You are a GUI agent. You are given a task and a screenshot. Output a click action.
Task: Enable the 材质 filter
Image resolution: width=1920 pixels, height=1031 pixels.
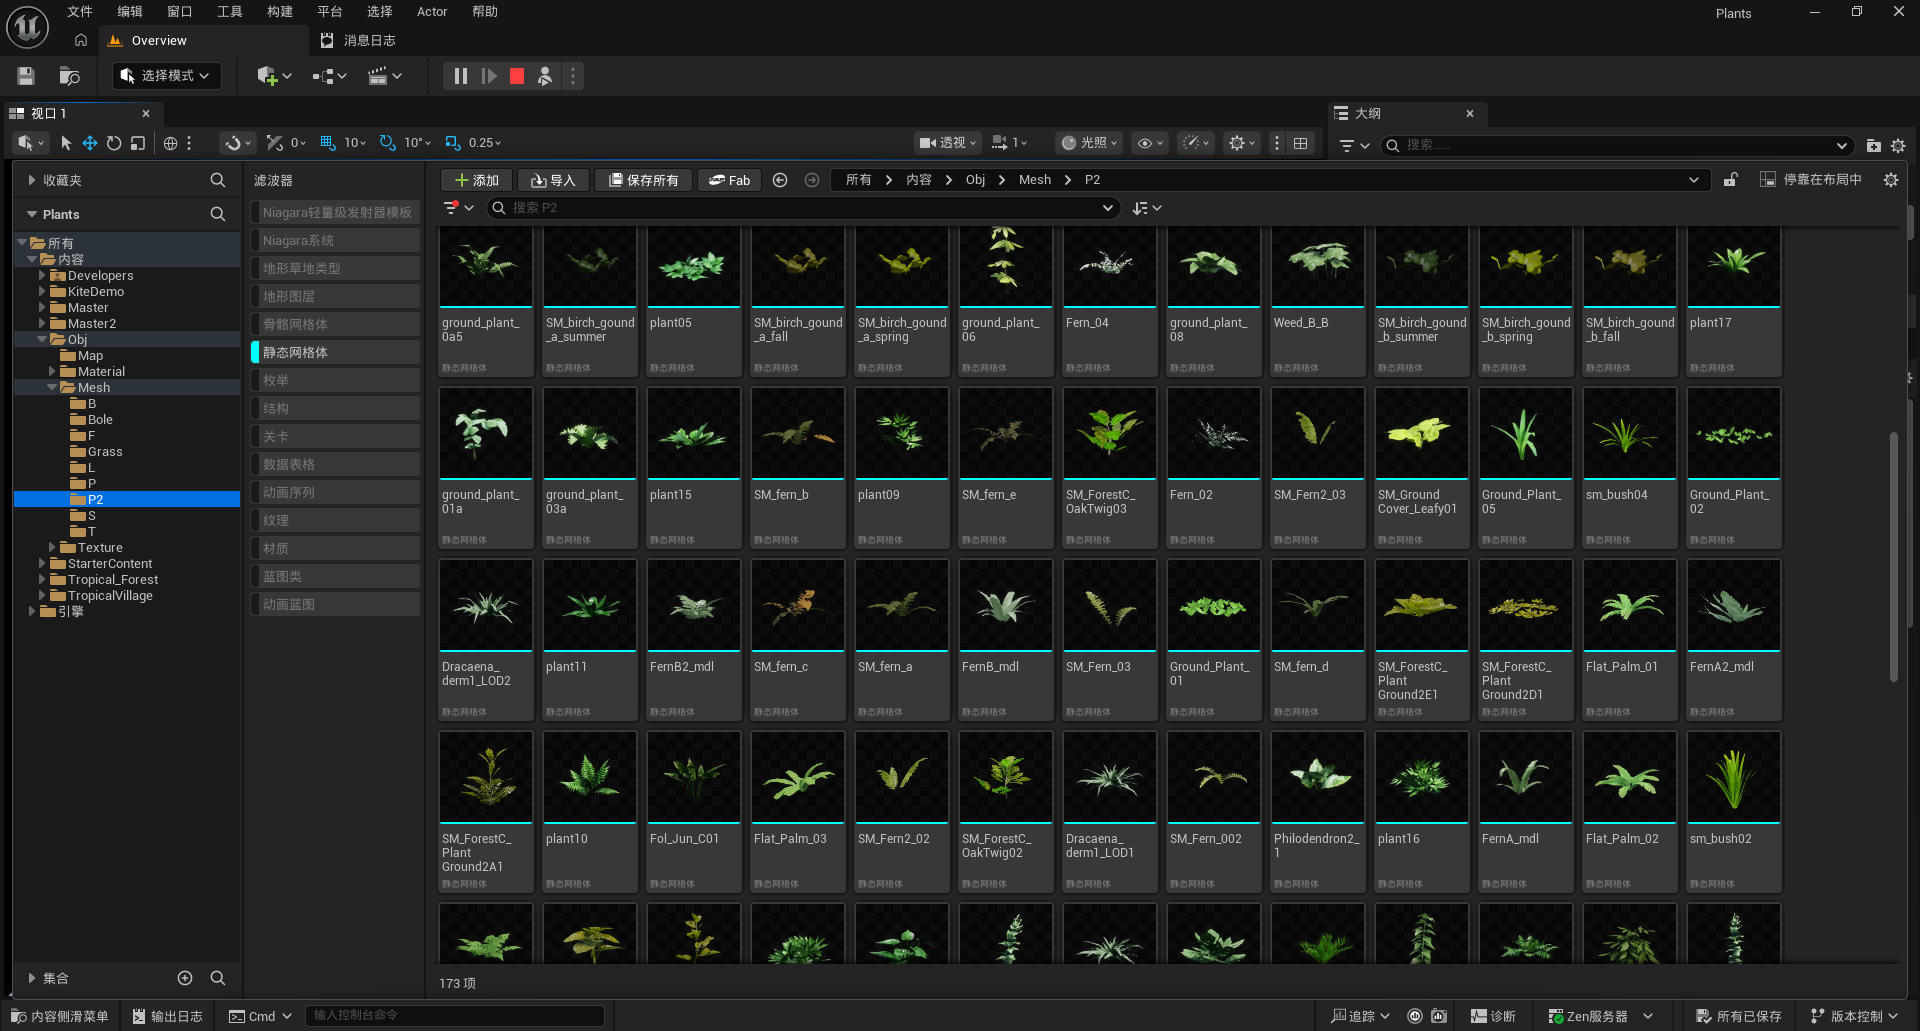pos(335,548)
